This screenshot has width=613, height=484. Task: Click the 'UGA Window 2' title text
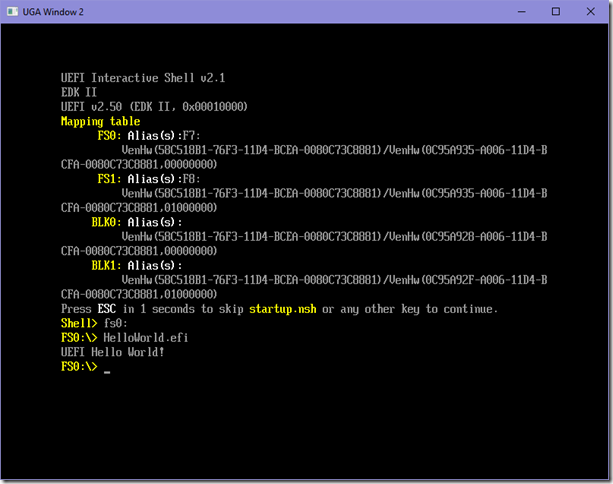tap(53, 12)
